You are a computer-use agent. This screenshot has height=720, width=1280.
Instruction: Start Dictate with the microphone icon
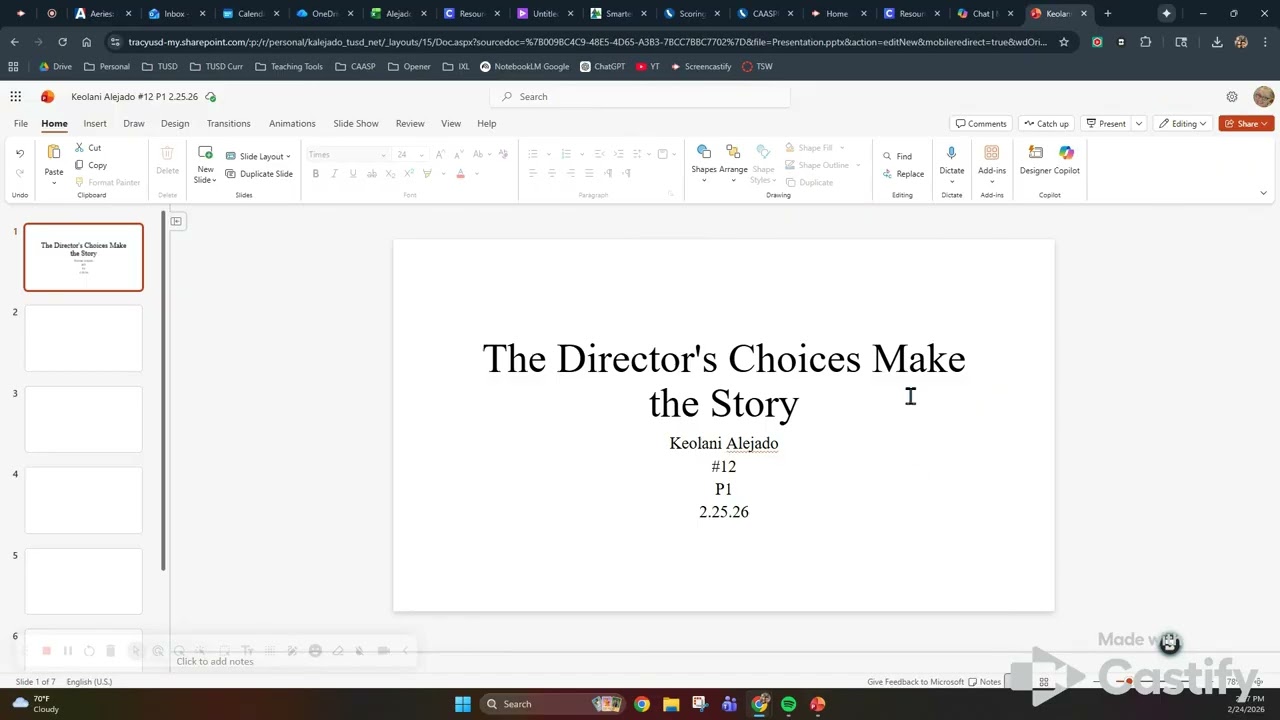(951, 153)
